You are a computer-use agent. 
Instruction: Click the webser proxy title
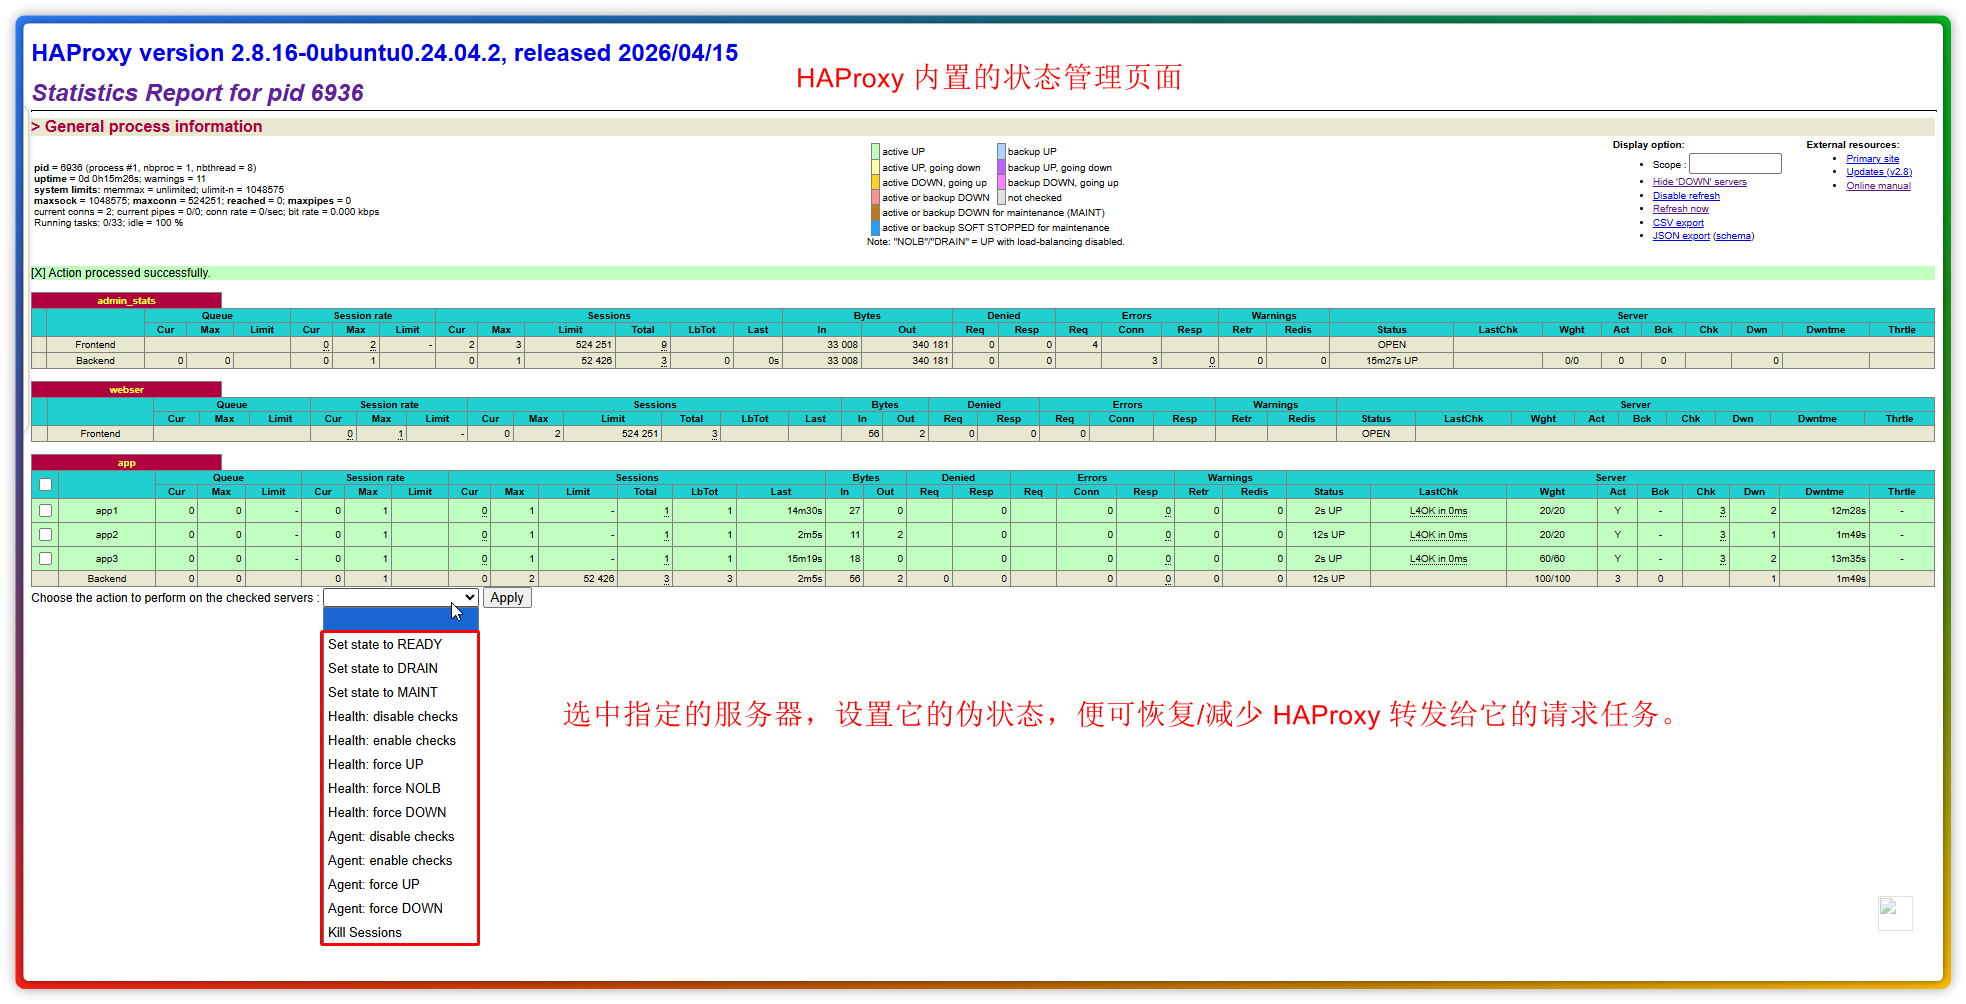[126, 390]
